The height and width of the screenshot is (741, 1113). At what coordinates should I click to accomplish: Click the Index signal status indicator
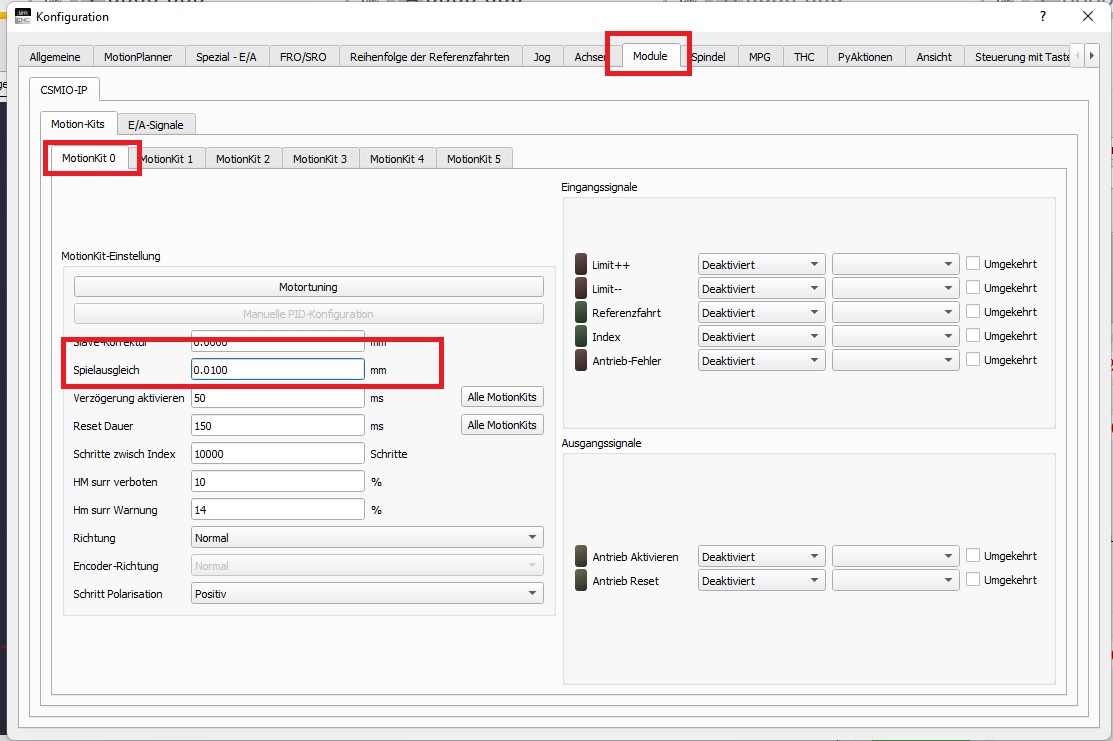pos(581,337)
